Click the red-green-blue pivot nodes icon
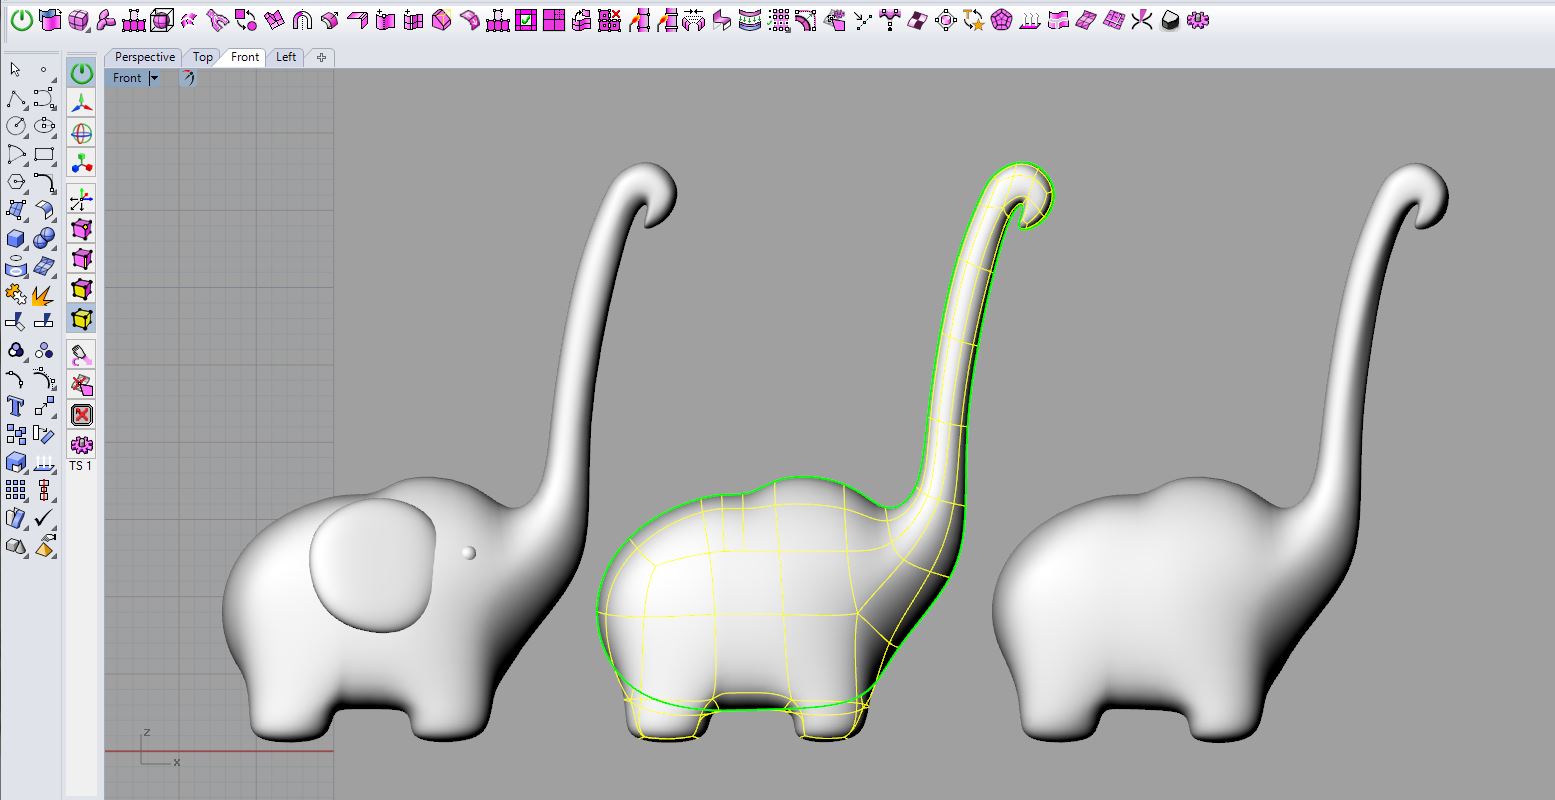Image resolution: width=1555 pixels, height=800 pixels. (x=82, y=163)
